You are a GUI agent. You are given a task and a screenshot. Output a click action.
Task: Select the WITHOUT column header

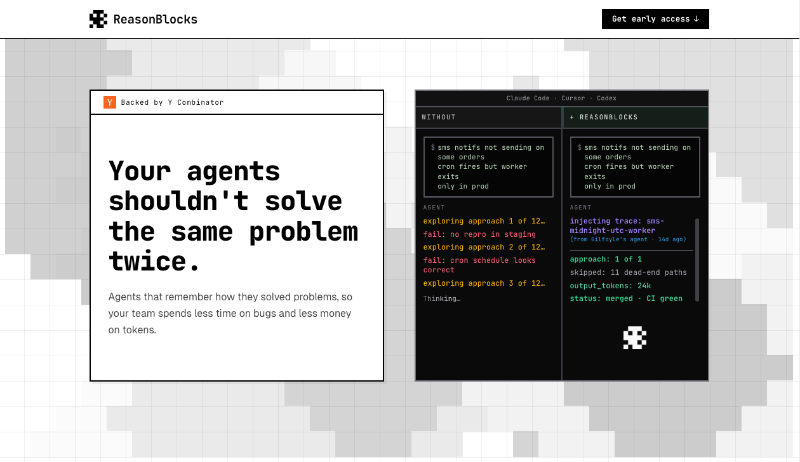tap(488, 117)
